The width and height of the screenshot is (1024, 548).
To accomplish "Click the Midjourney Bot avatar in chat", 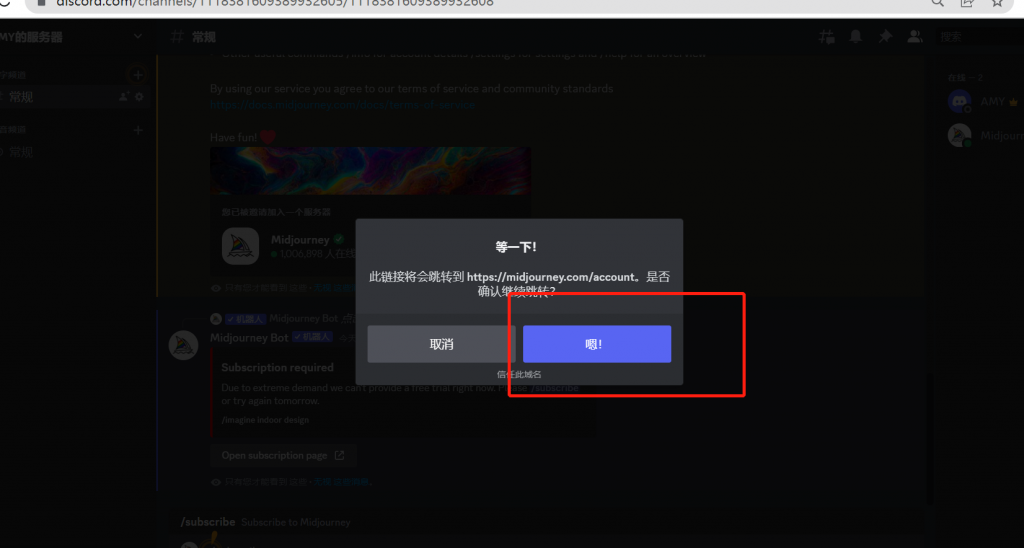I will coord(184,345).
